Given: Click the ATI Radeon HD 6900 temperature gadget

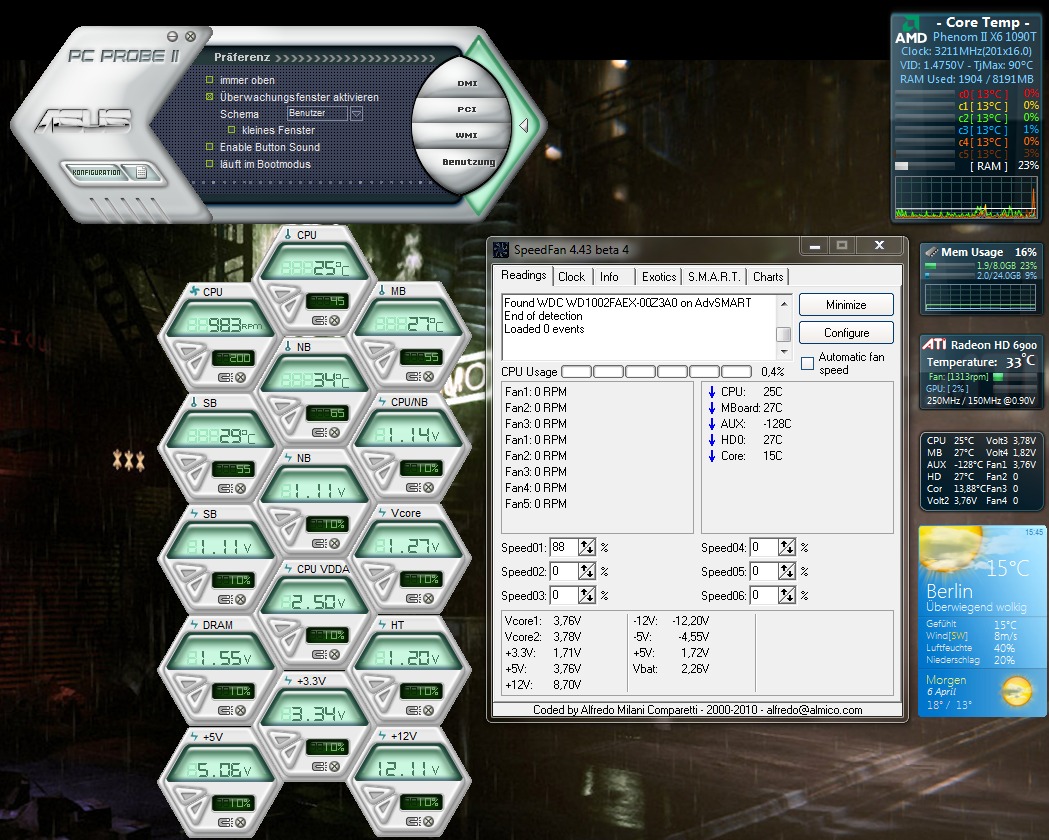Looking at the screenshot, I should coord(981,373).
